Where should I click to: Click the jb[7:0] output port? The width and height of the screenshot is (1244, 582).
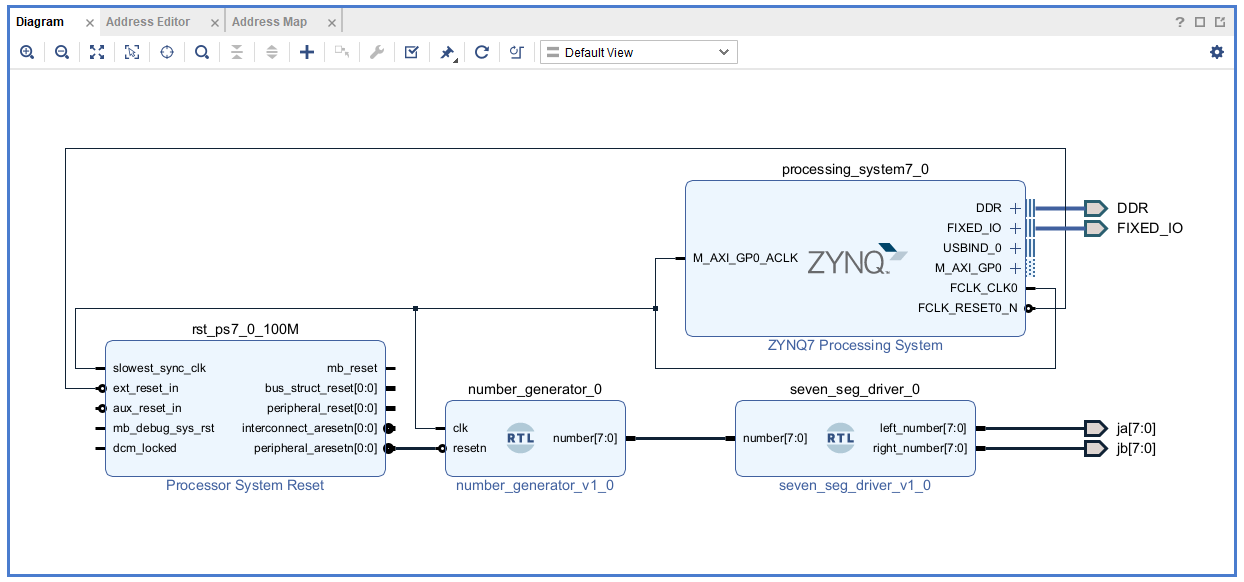pyautogui.click(x=1096, y=448)
